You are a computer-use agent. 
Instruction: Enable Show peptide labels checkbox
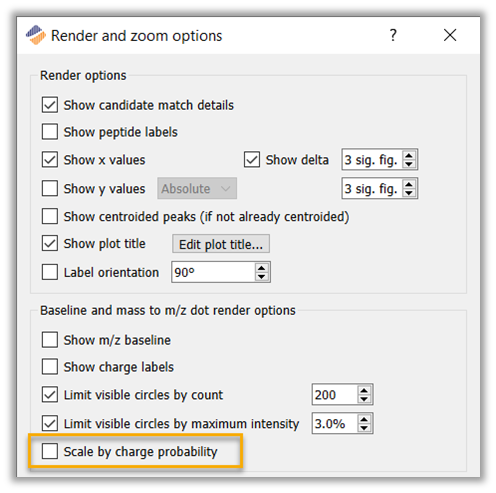click(x=50, y=132)
